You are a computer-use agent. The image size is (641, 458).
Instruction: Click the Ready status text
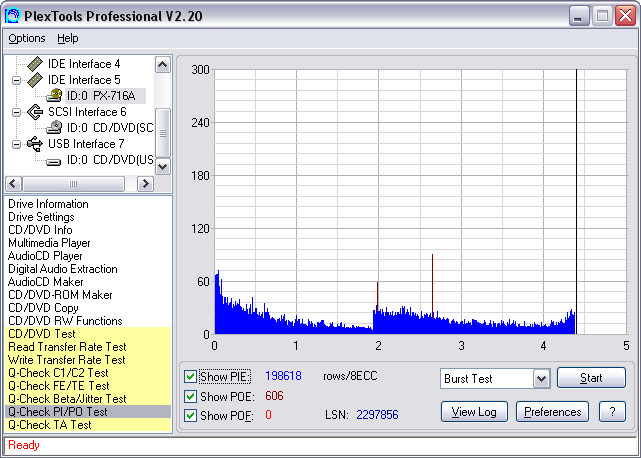[x=24, y=445]
